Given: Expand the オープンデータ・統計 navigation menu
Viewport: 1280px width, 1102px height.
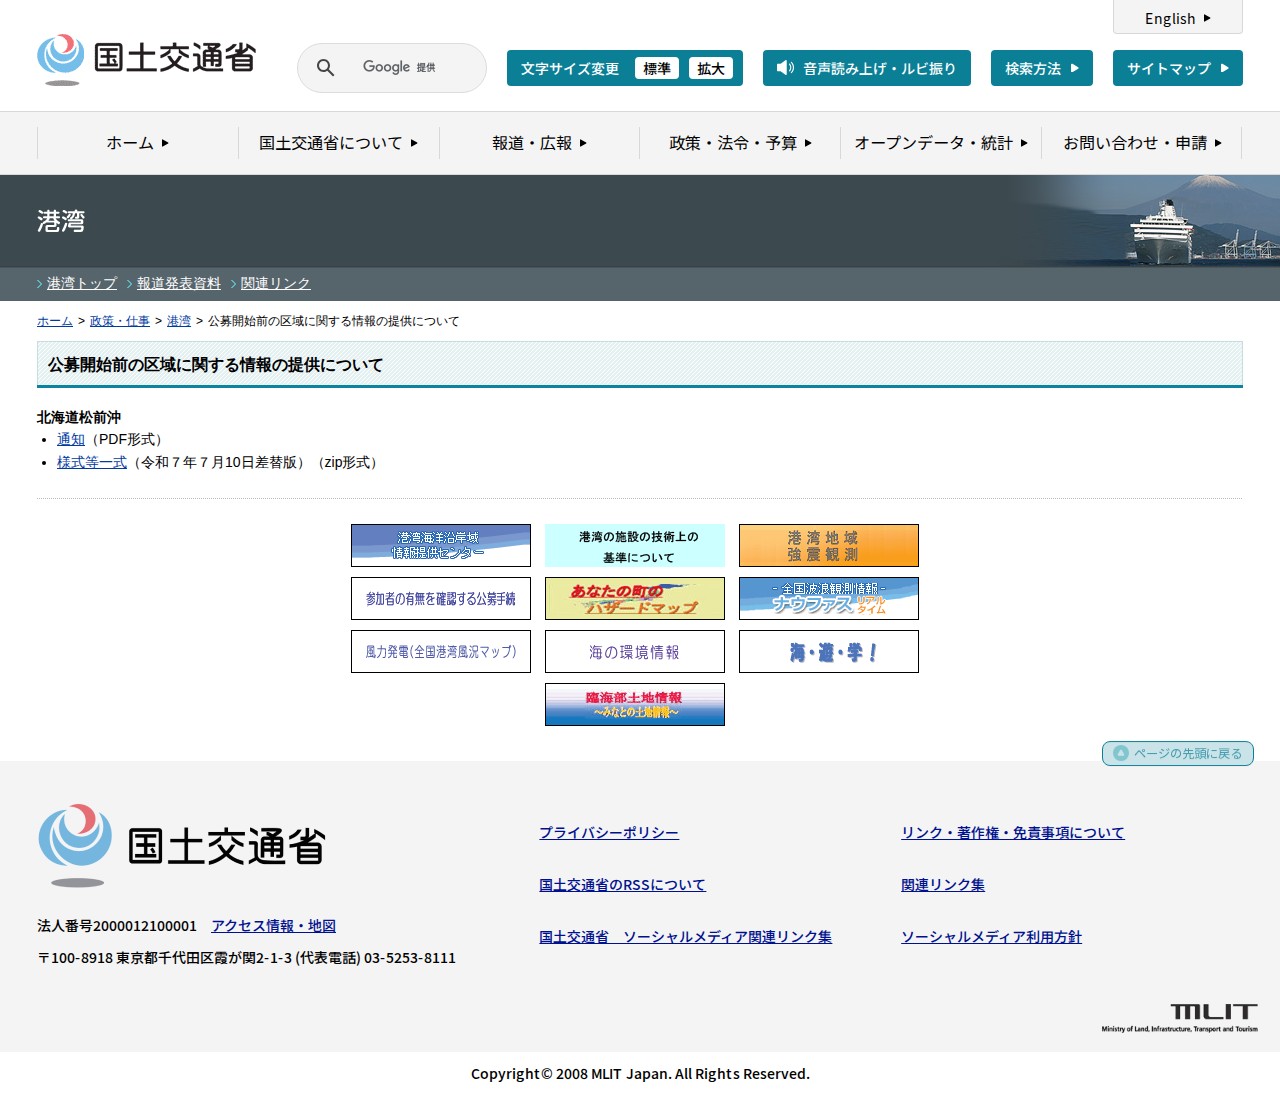Looking at the screenshot, I should pos(940,143).
